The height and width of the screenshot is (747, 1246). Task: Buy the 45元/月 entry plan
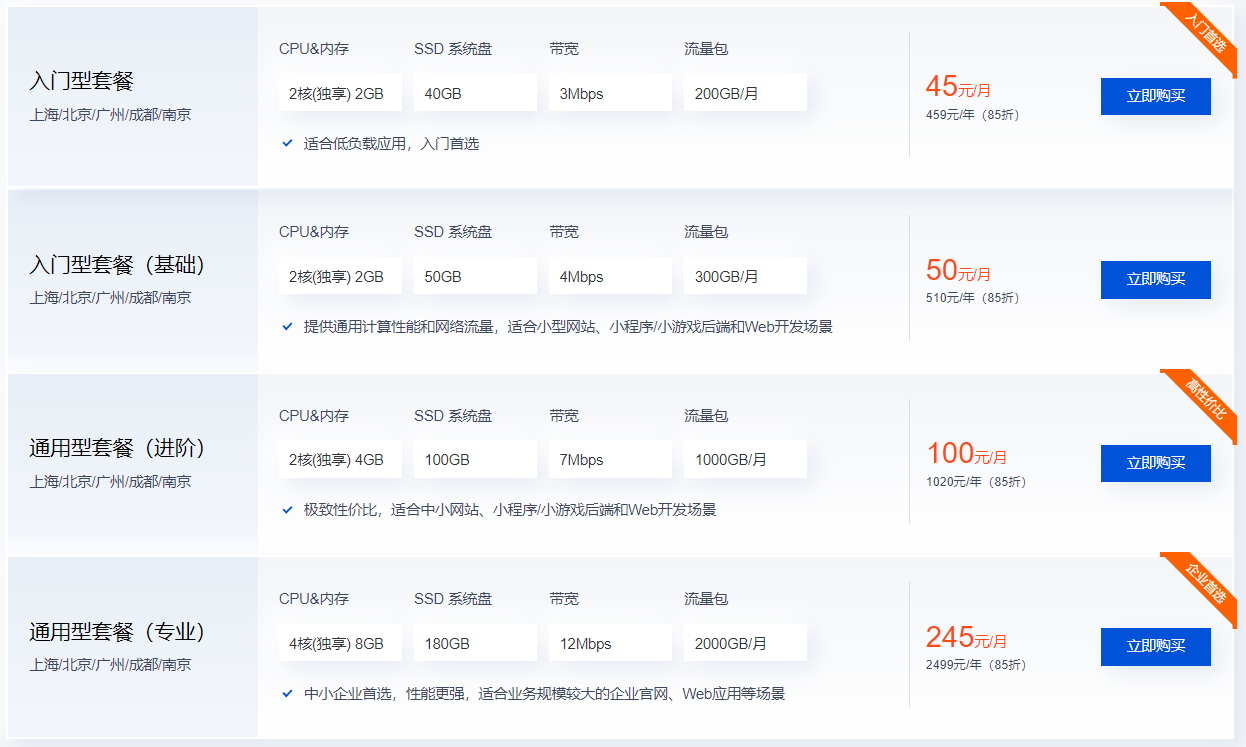[x=1155, y=96]
